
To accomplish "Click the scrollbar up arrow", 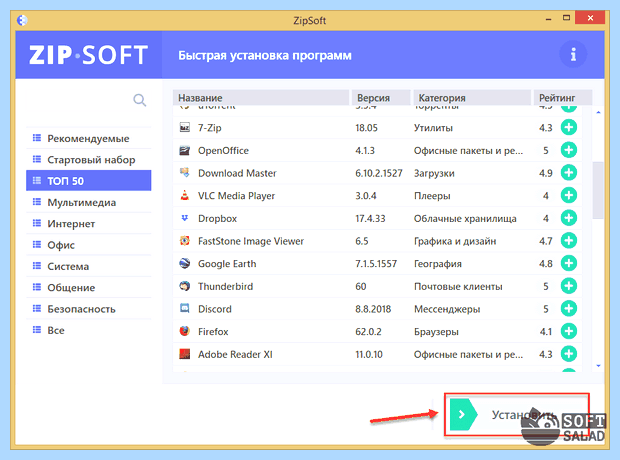I will [598, 113].
